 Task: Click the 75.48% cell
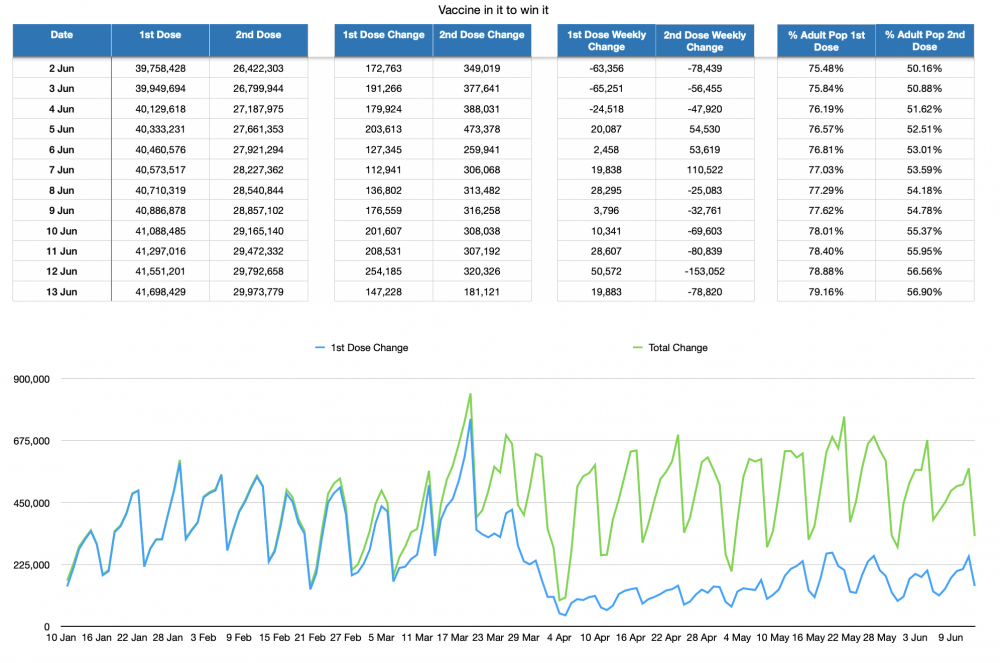[x=826, y=68]
